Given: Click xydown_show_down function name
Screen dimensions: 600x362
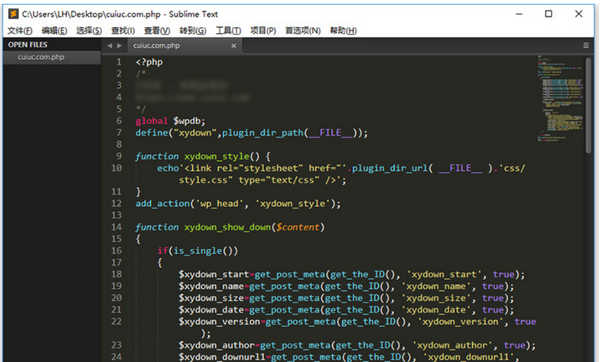Looking at the screenshot, I should [228, 227].
